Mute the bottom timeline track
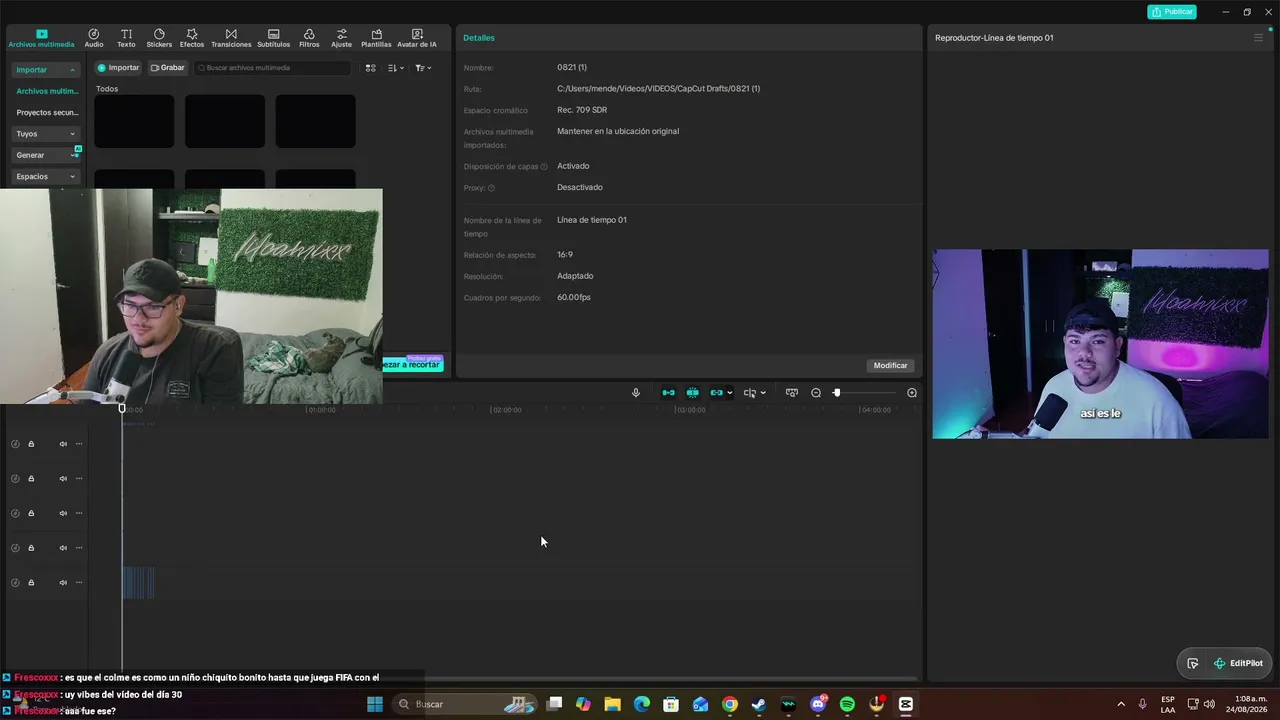Screen dimensions: 1280x720 point(63,583)
